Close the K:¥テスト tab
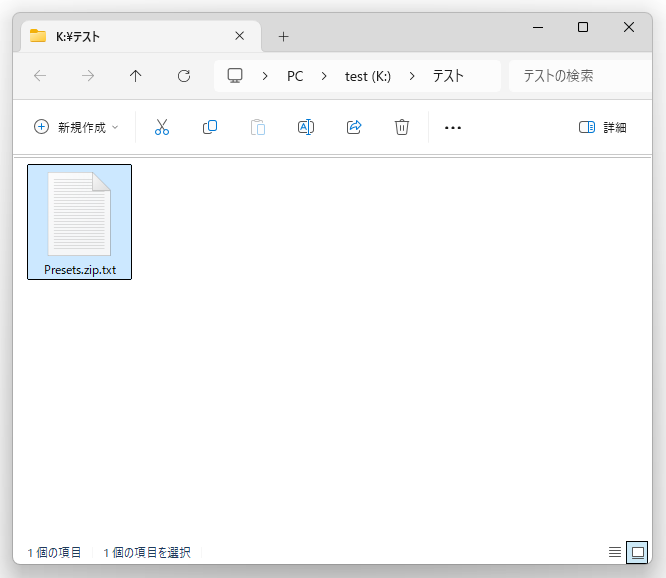This screenshot has height=578, width=666. point(240,36)
